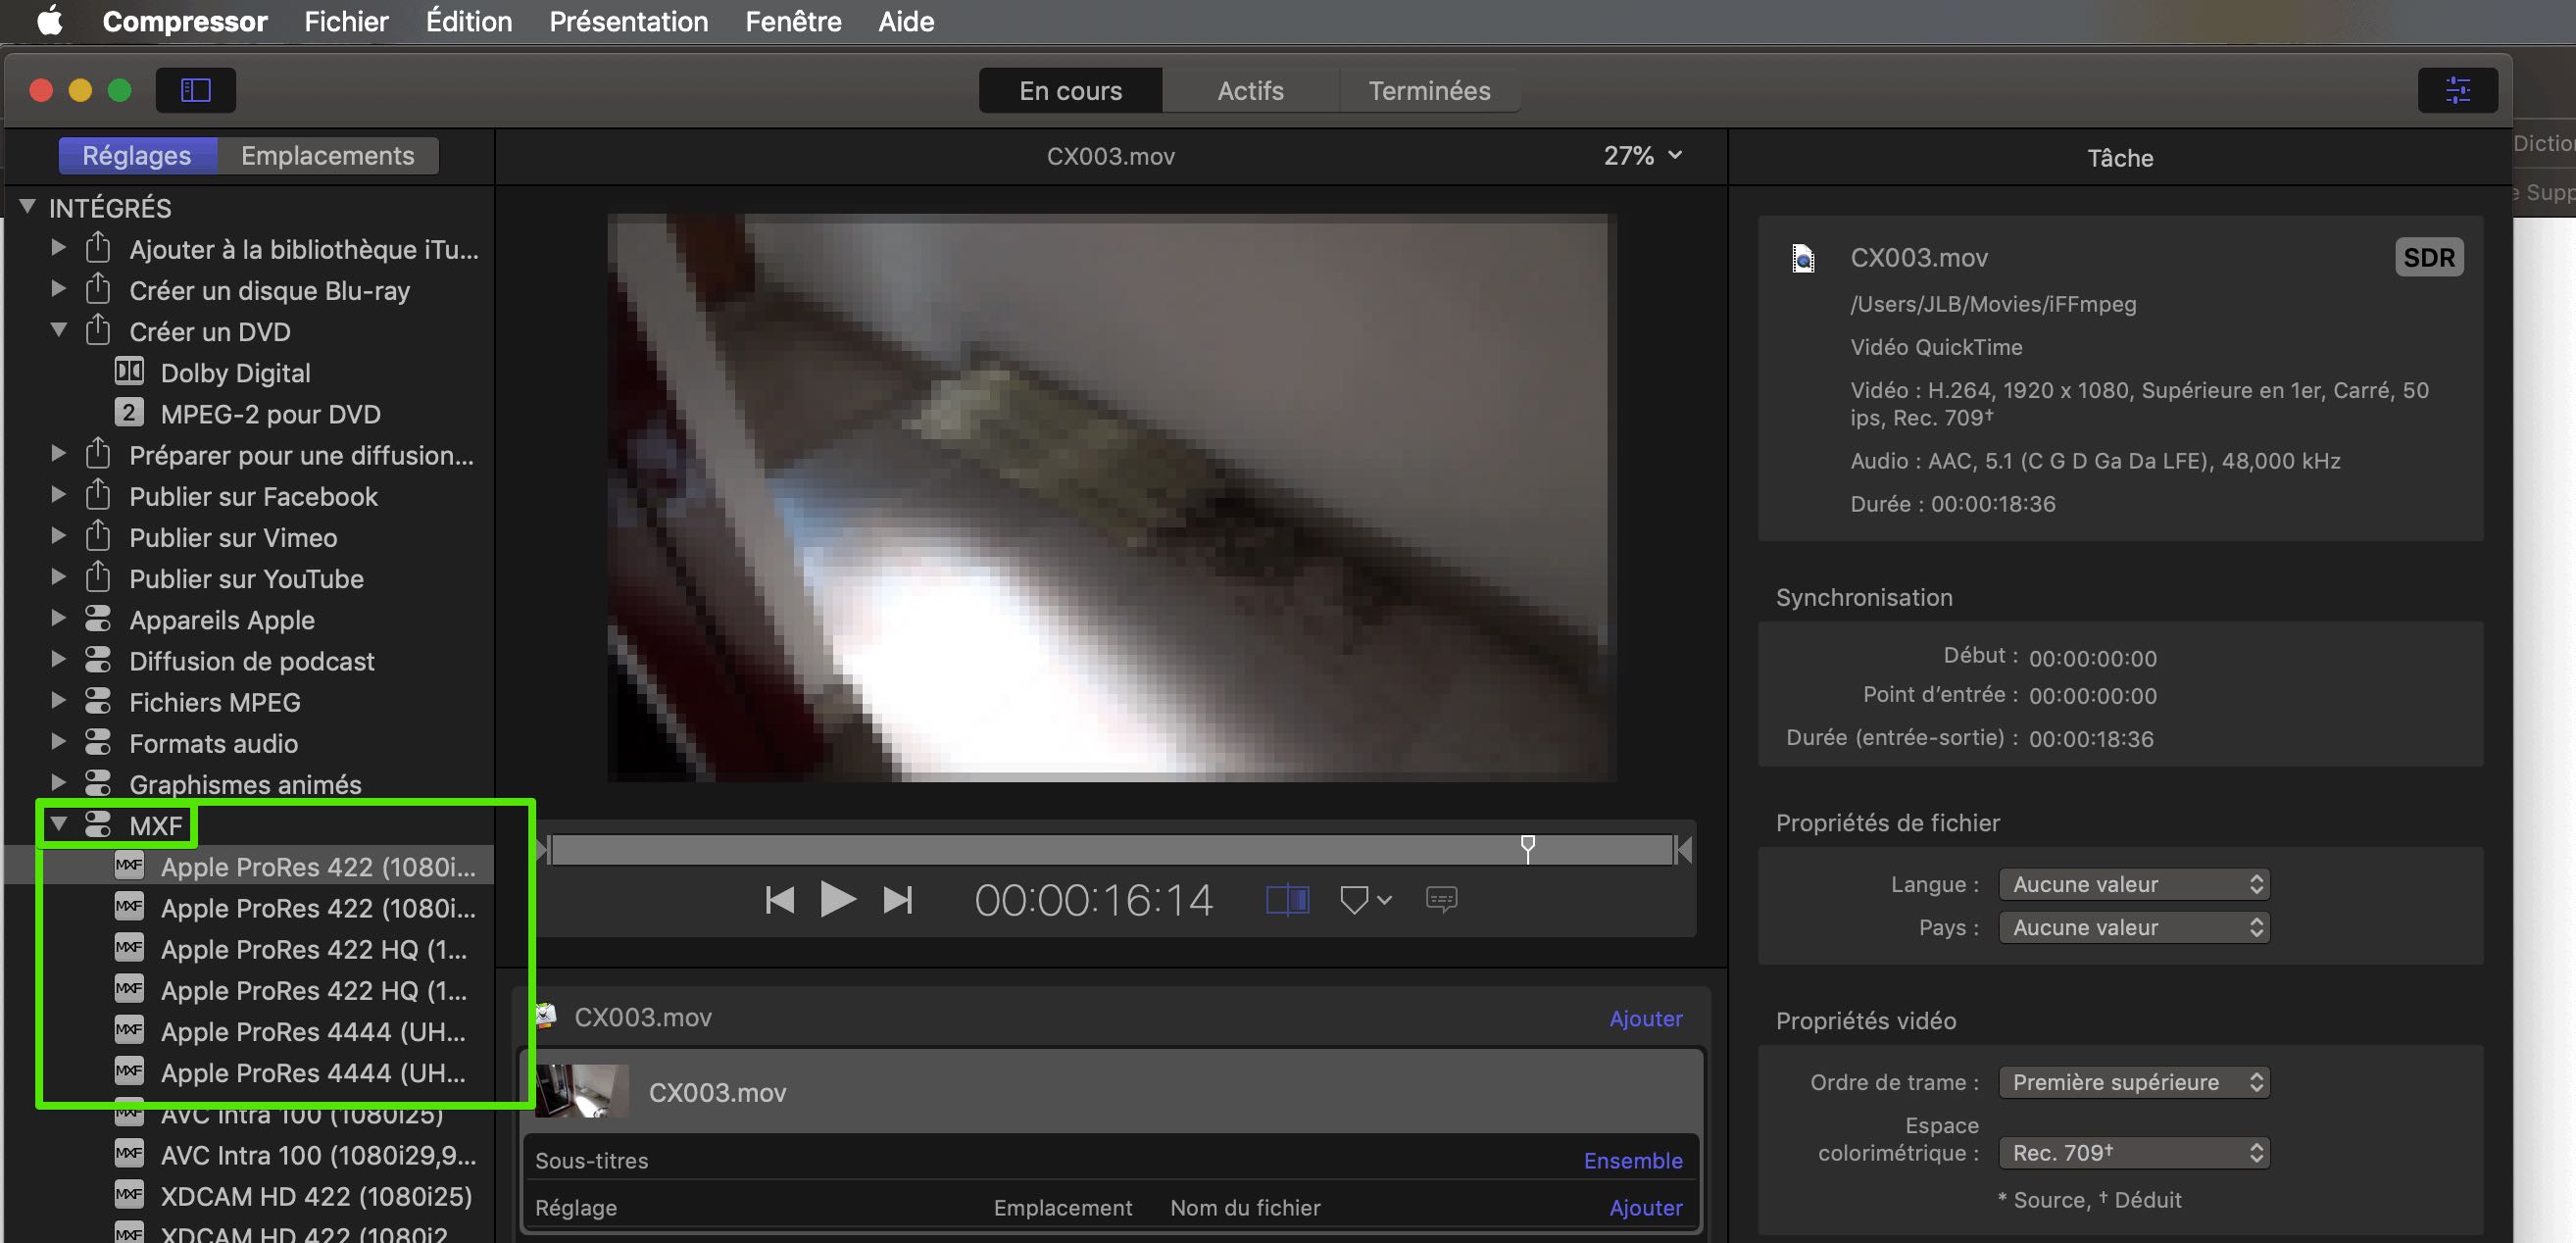Screen dimensions: 2576x1243
Task: Open the Langue dropdown
Action: tap(2133, 884)
